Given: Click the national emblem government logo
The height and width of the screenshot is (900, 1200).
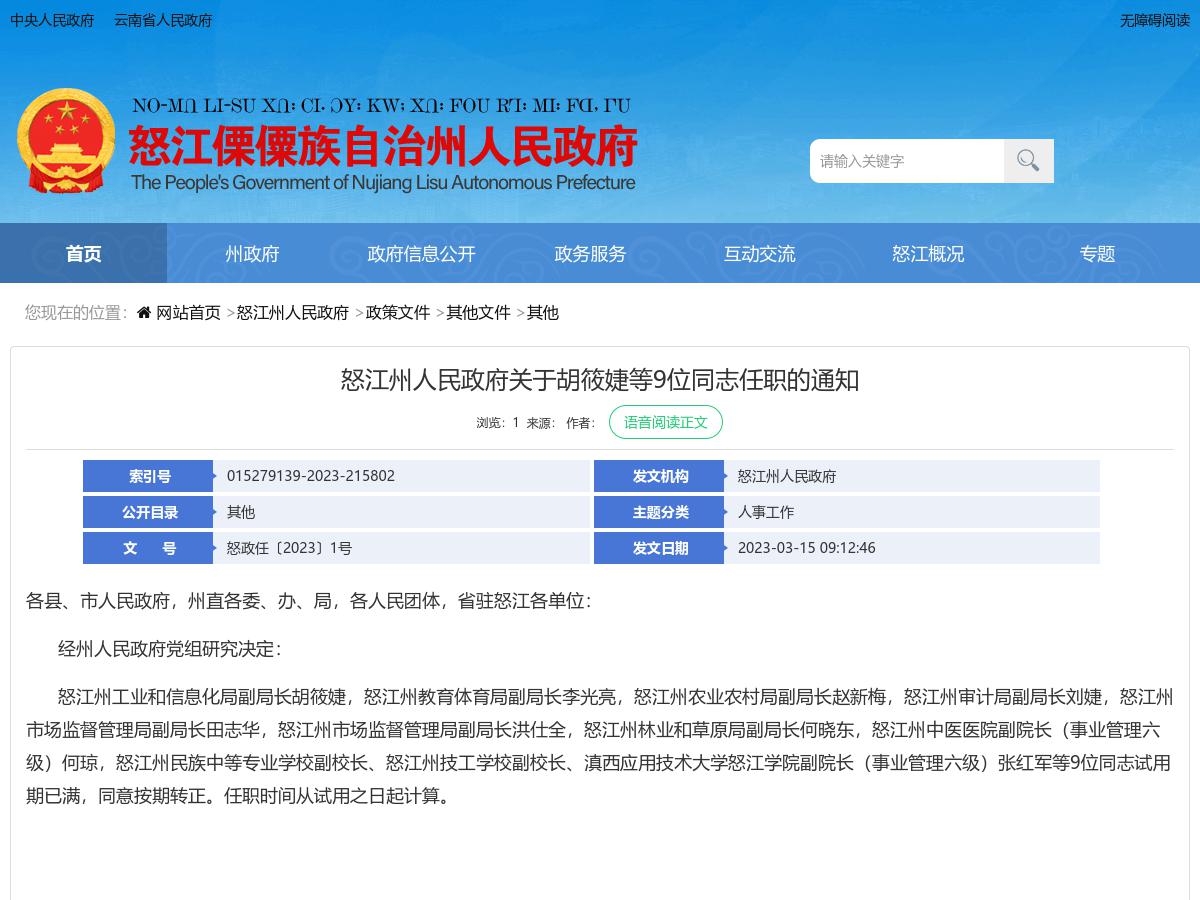Looking at the screenshot, I should pos(66,140).
